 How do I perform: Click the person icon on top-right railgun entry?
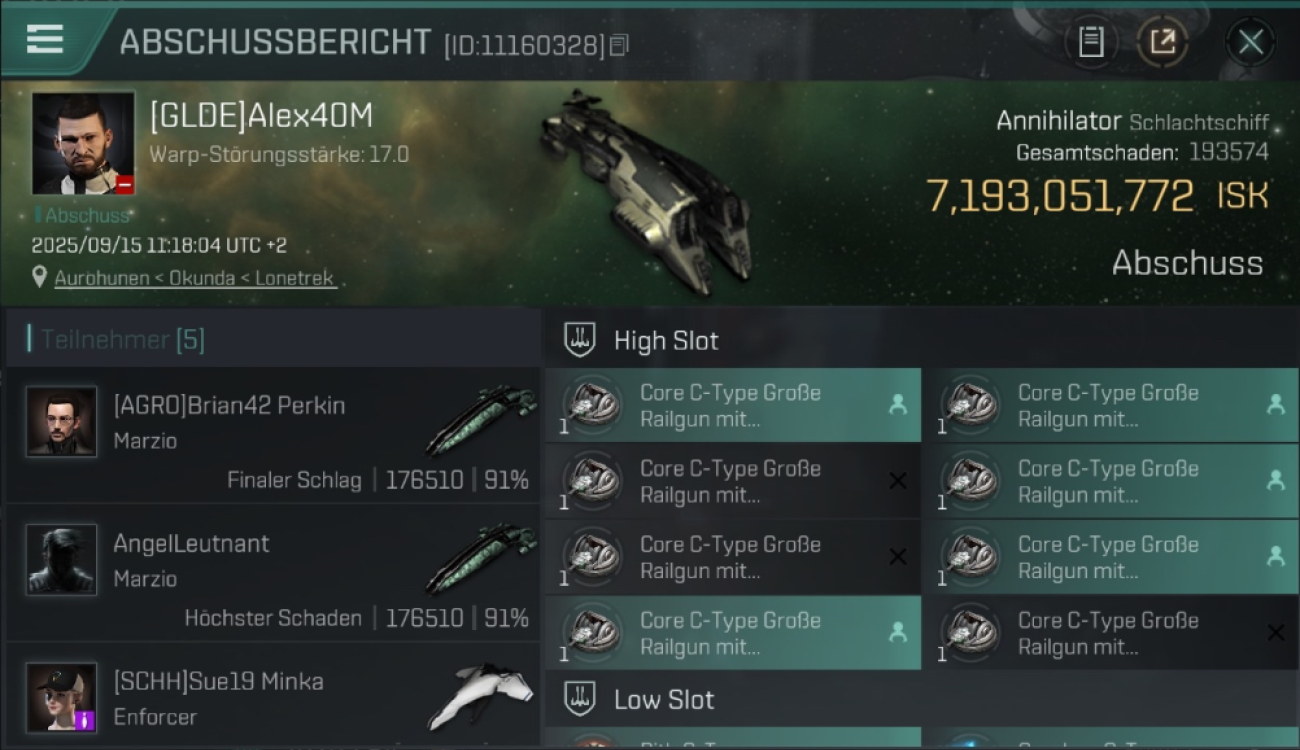click(x=1275, y=404)
